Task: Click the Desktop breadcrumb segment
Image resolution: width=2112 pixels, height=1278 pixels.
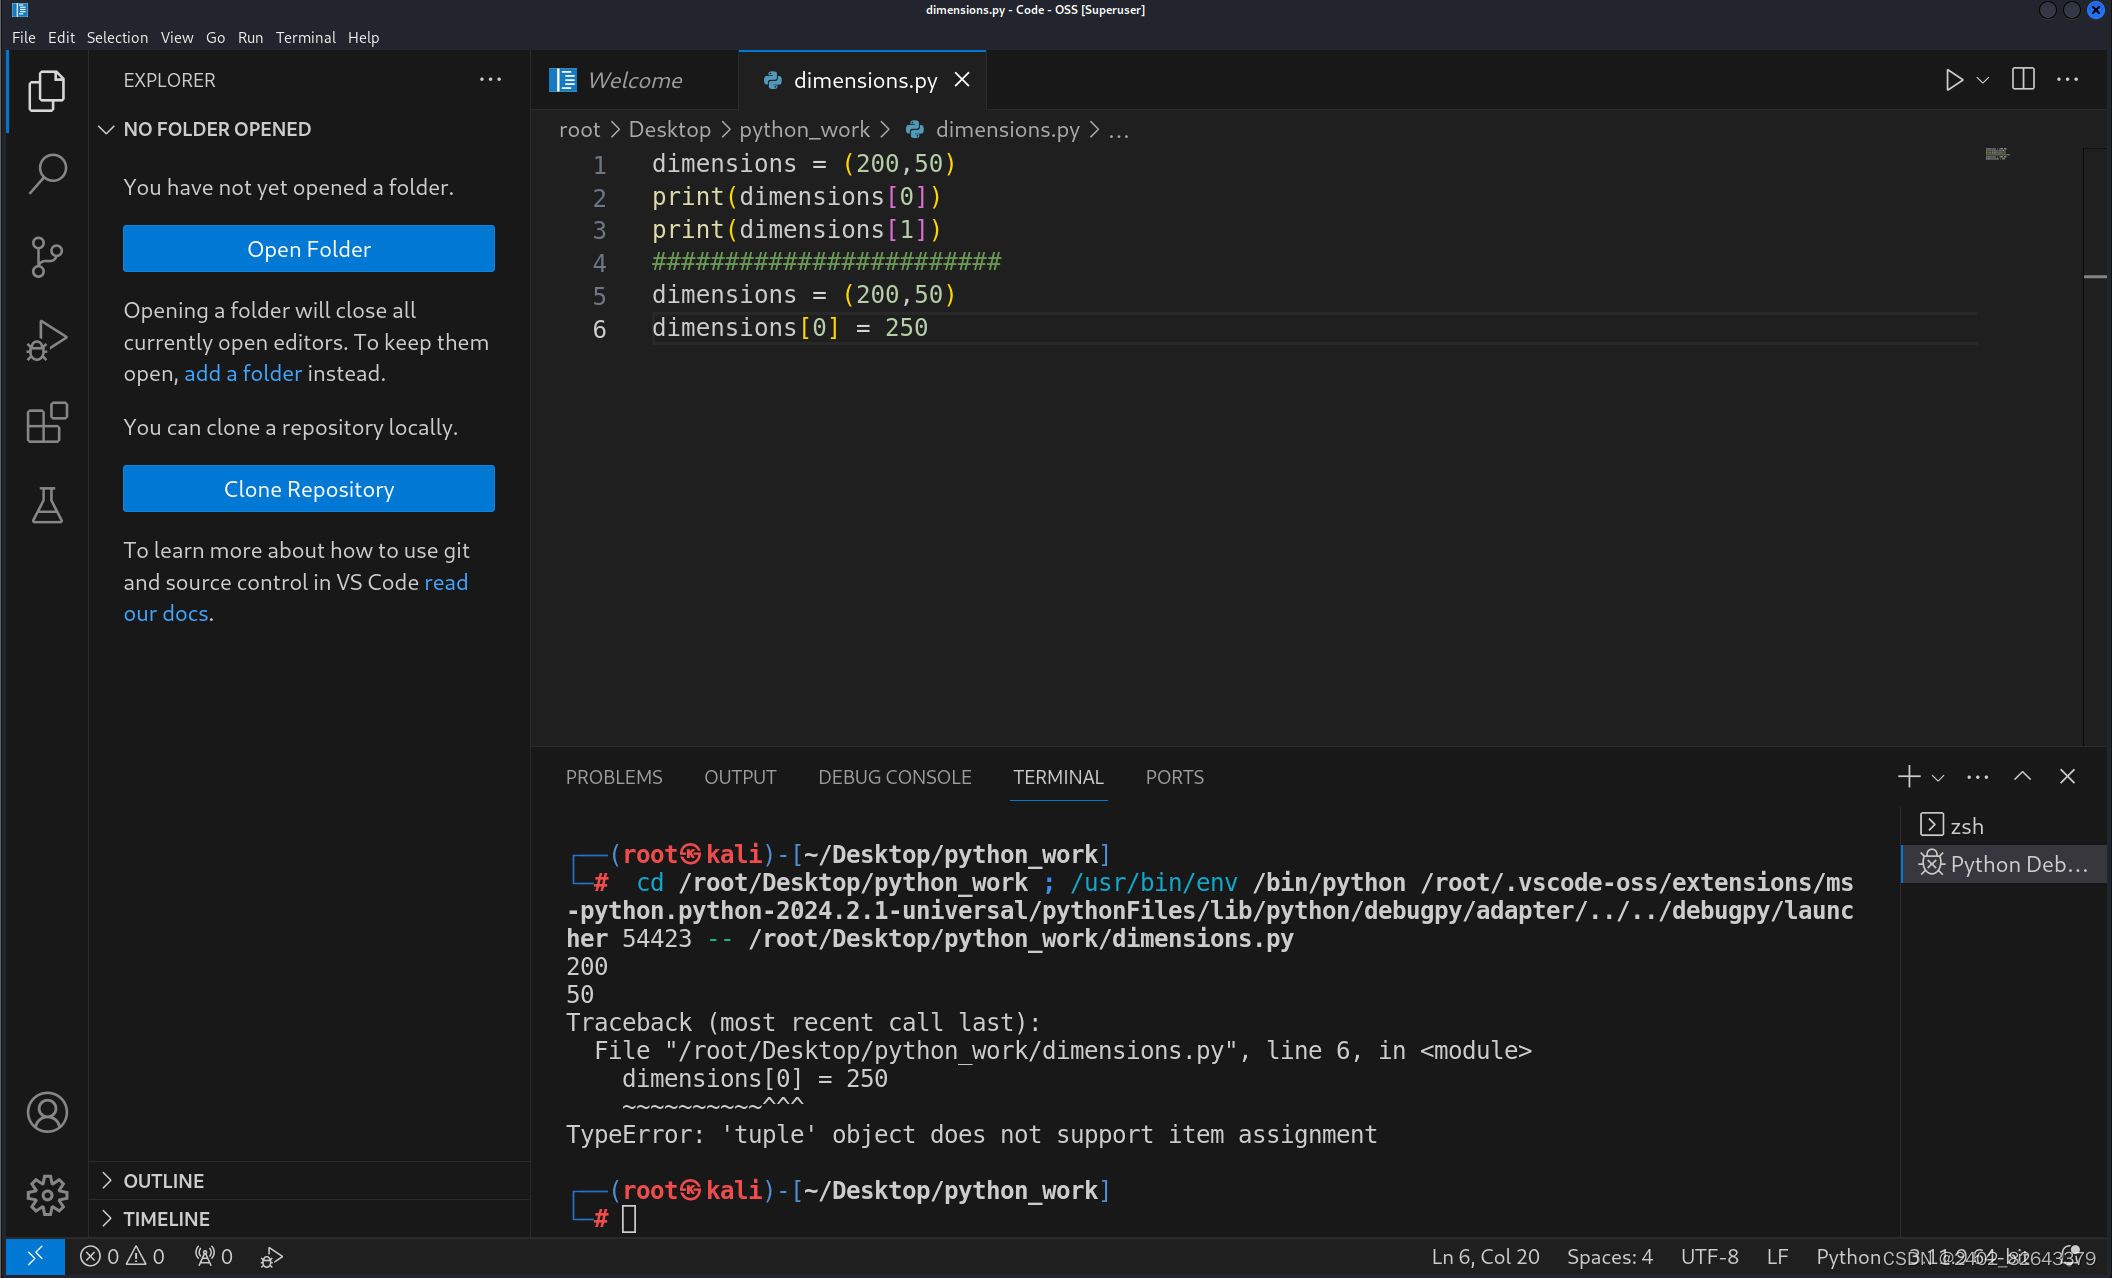Action: click(x=669, y=130)
